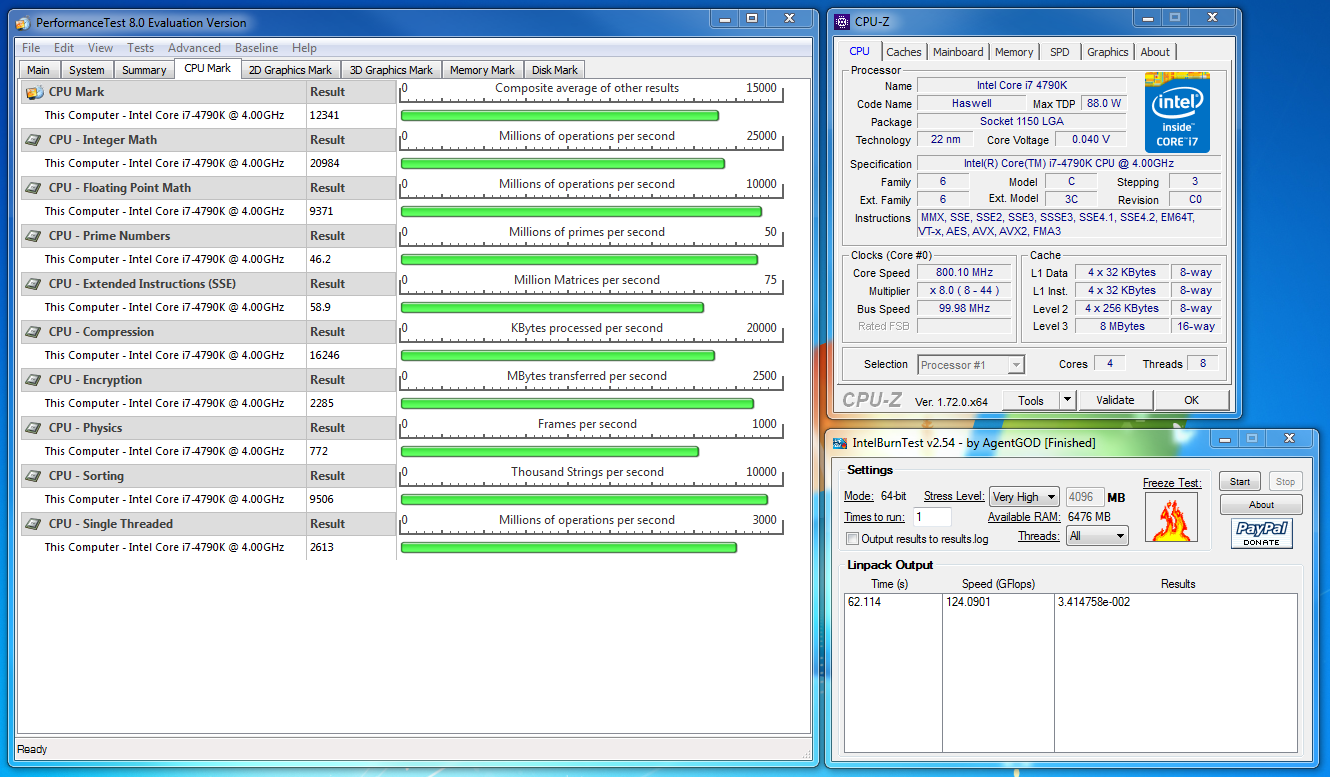Open the Processor #1 selection dropdown
The width and height of the screenshot is (1330, 777).
(970, 365)
